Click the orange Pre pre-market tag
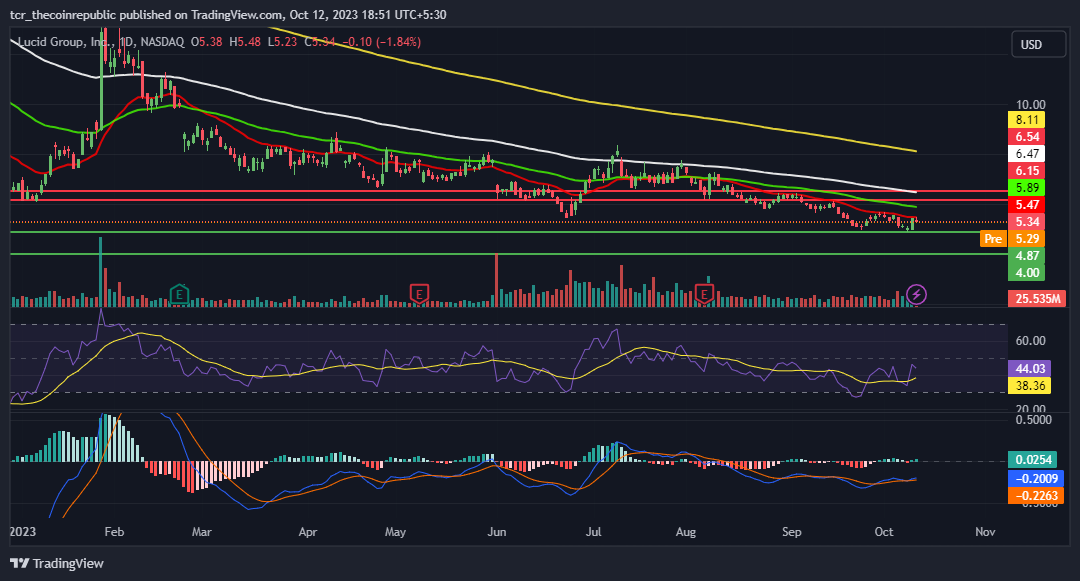1080x581 pixels. 993,239
